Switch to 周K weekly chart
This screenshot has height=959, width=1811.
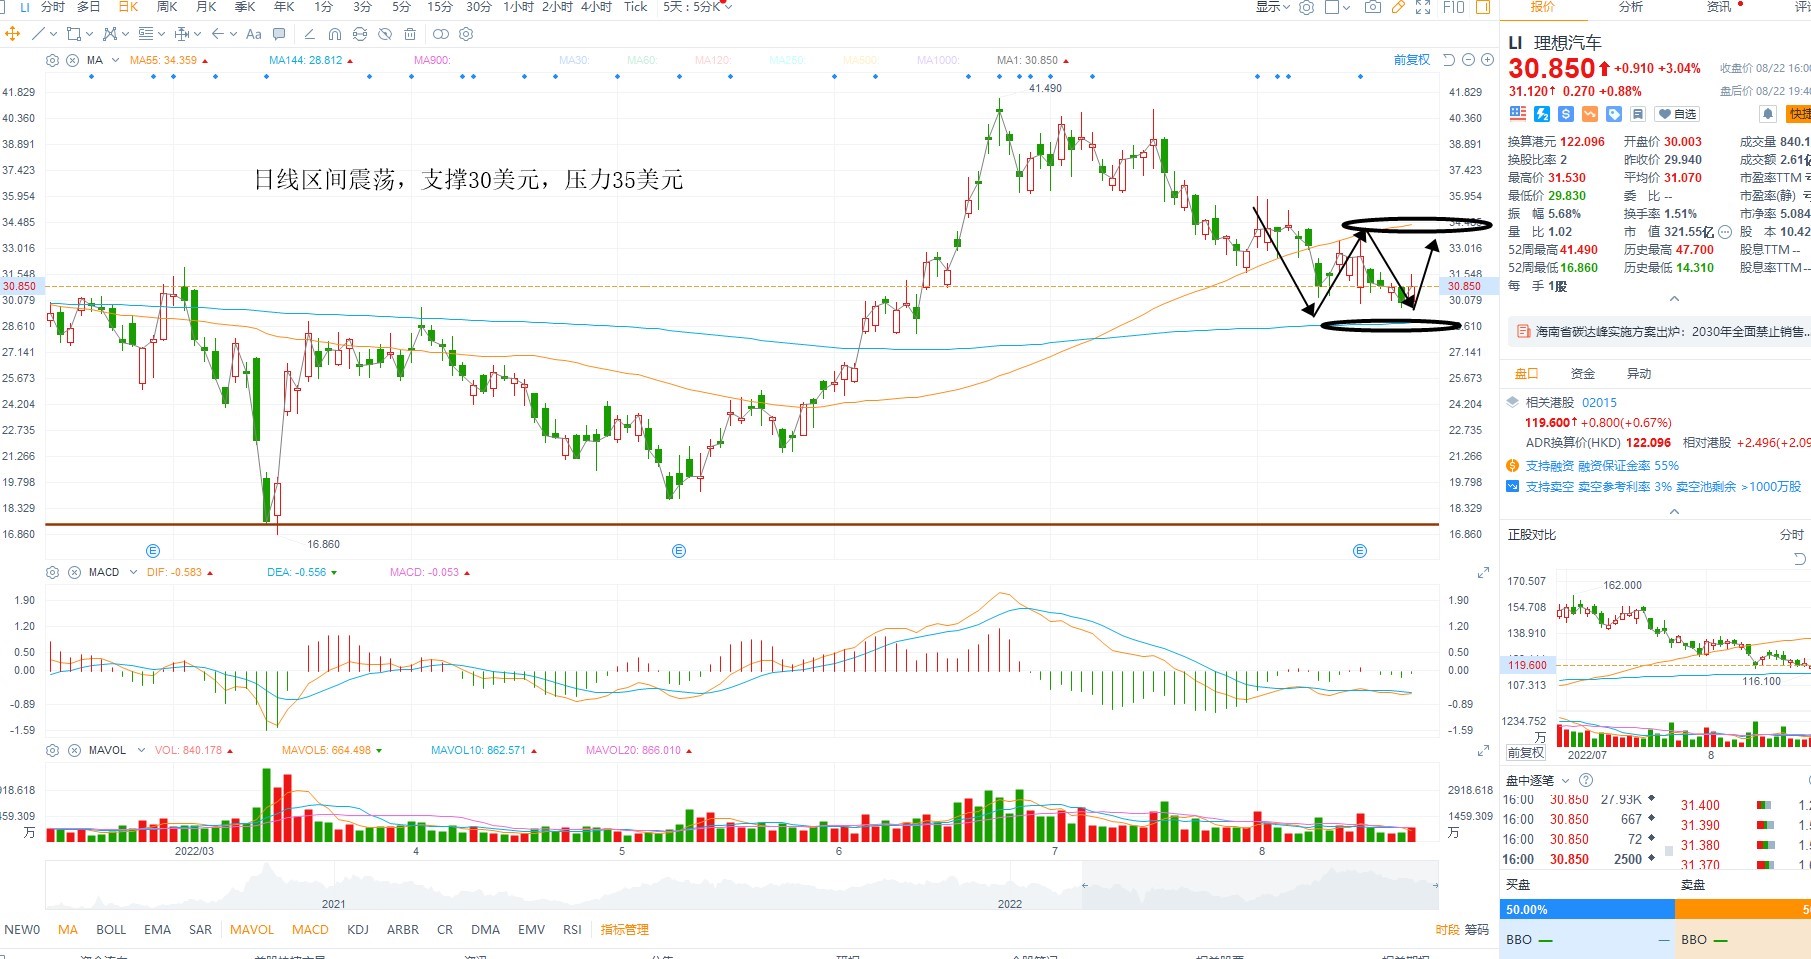(x=167, y=7)
